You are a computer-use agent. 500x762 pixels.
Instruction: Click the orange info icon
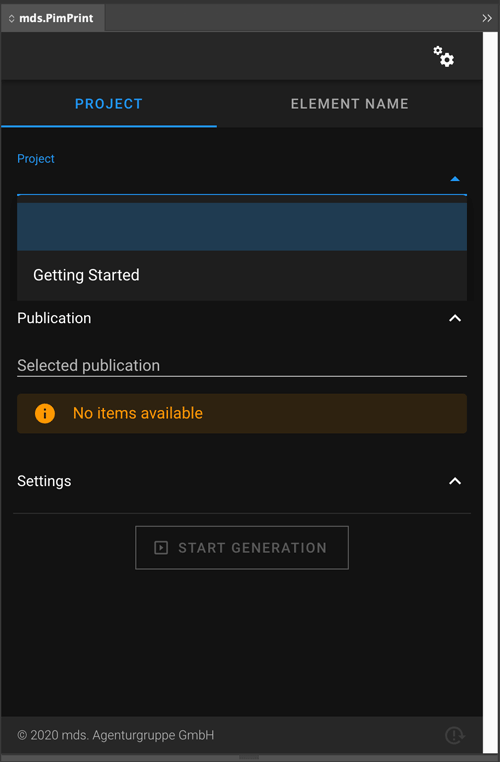(45, 414)
